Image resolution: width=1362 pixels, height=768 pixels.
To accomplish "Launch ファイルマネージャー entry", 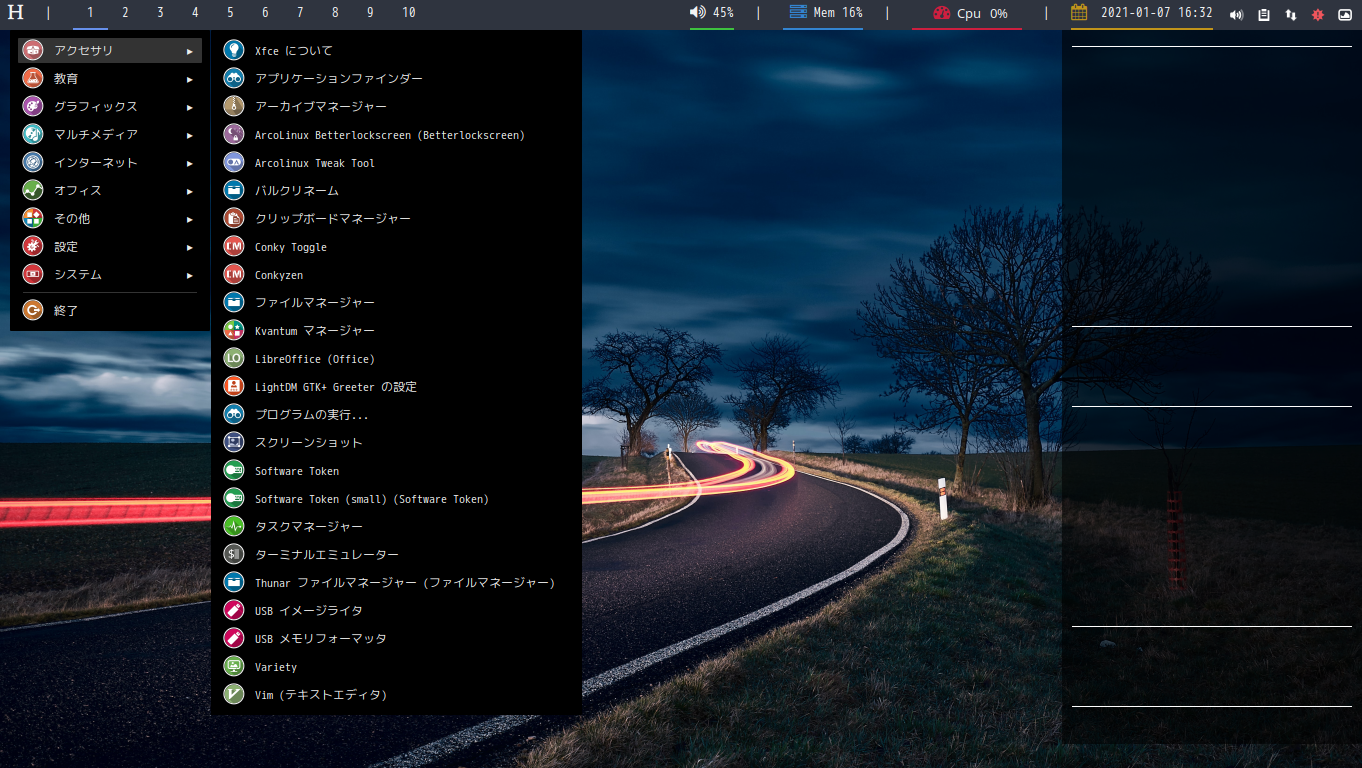I will point(396,302).
